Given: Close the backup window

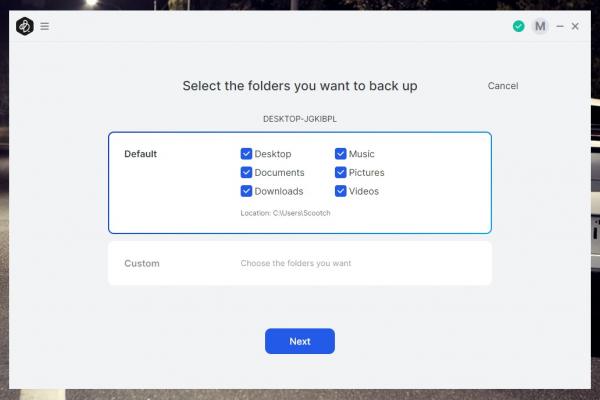Looking at the screenshot, I should tap(575, 27).
